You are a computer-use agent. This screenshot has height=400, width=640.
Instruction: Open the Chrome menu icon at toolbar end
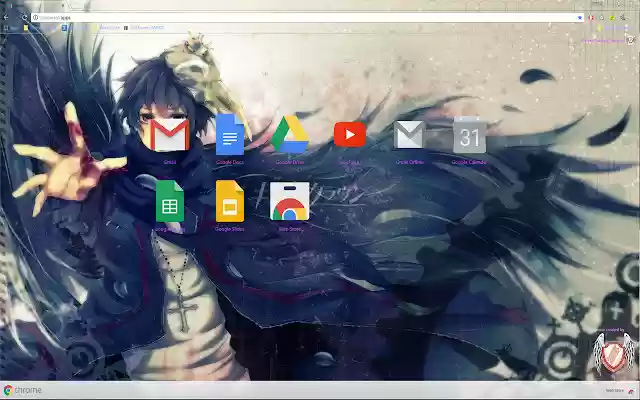pyautogui.click(x=623, y=17)
